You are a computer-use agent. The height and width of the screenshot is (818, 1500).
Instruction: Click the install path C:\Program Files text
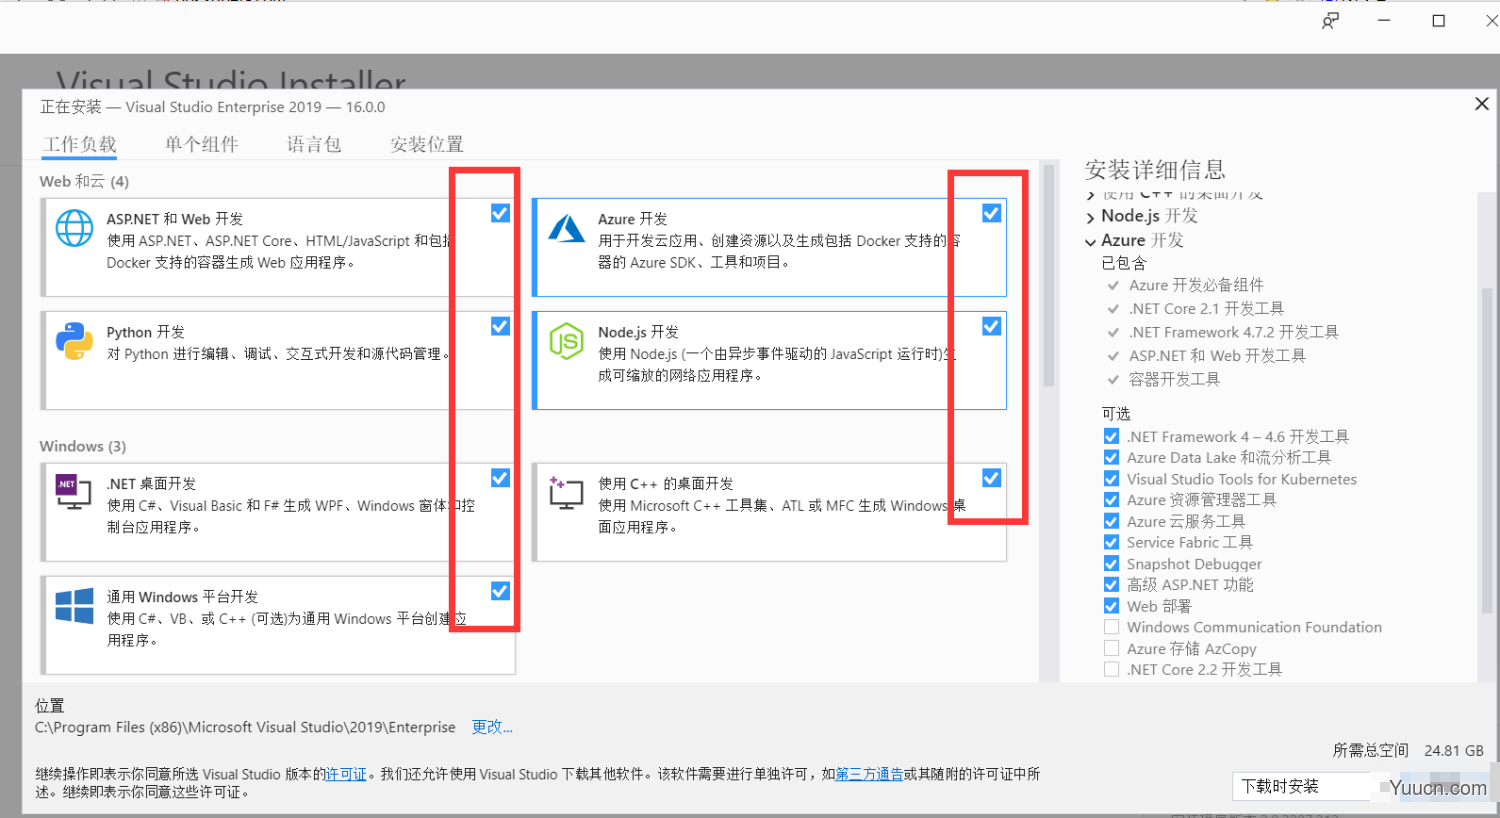pos(245,727)
